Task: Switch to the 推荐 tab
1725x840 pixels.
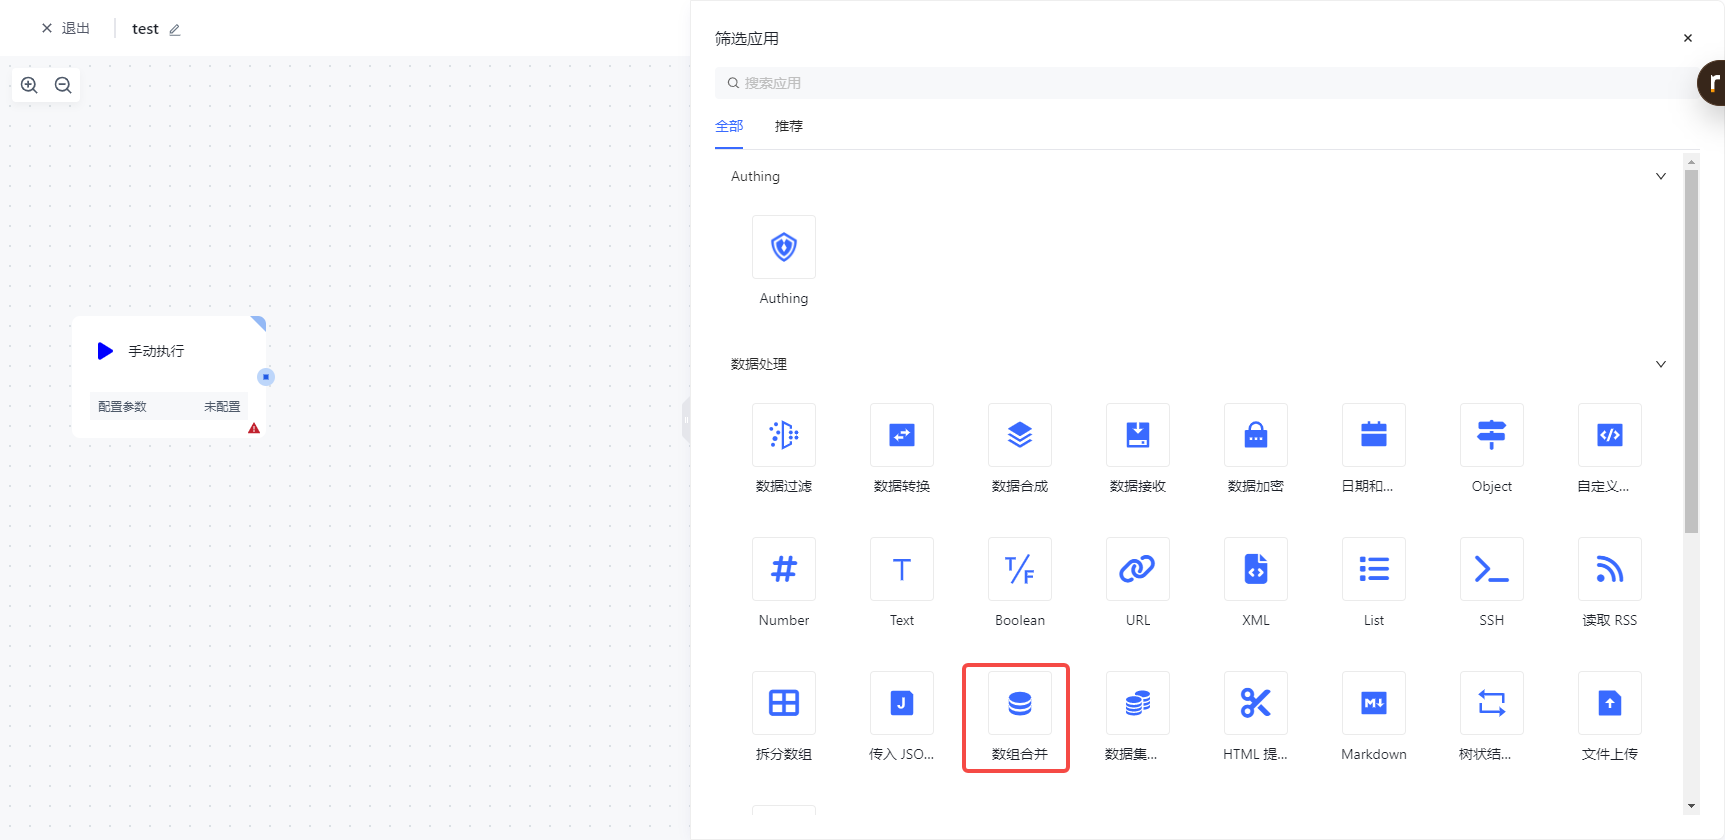Action: pyautogui.click(x=788, y=126)
